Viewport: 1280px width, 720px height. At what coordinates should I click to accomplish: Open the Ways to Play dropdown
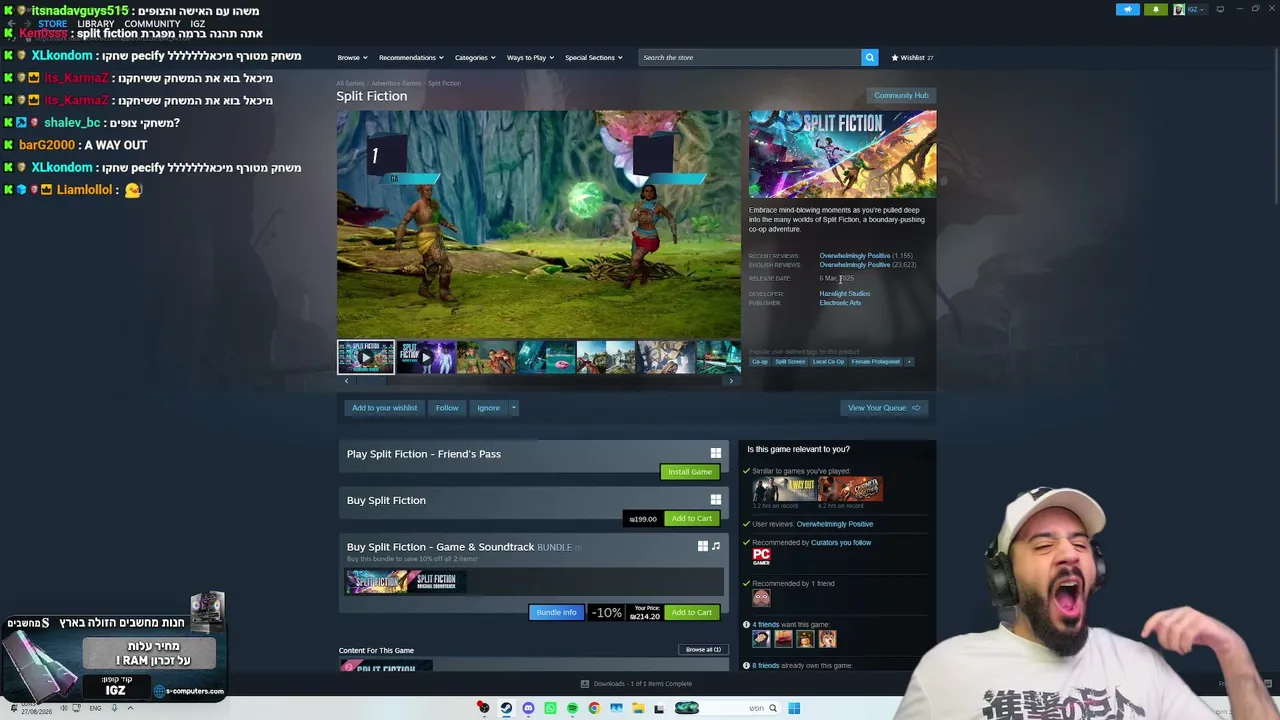(x=530, y=57)
